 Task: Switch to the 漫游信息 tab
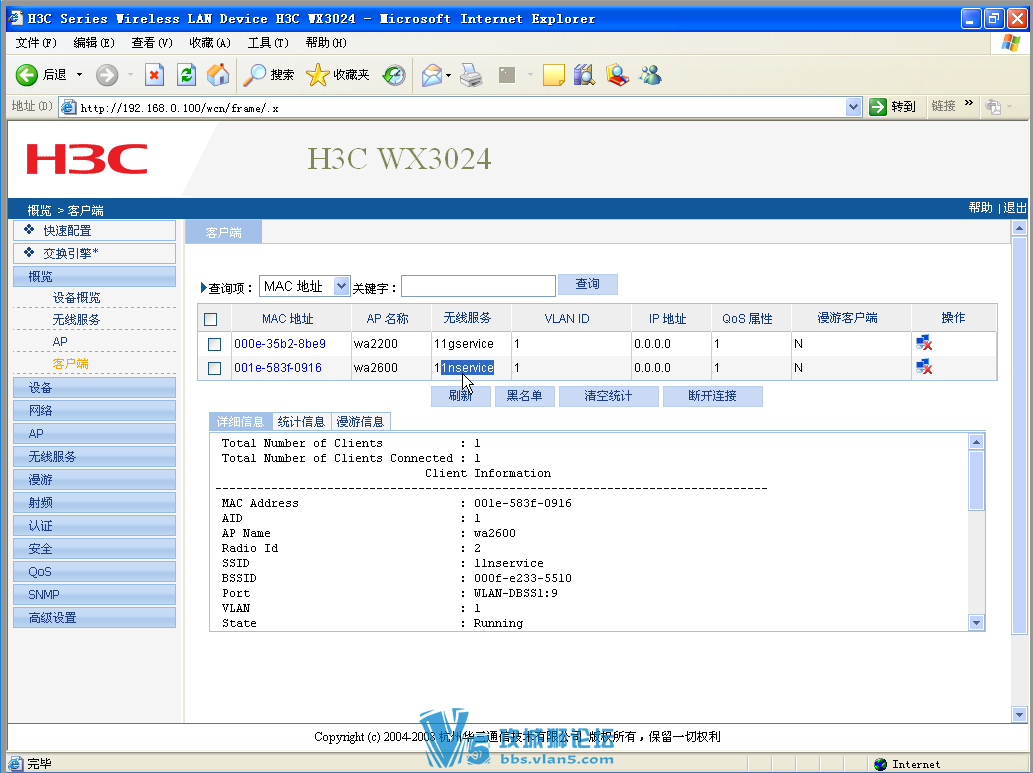[x=360, y=422]
